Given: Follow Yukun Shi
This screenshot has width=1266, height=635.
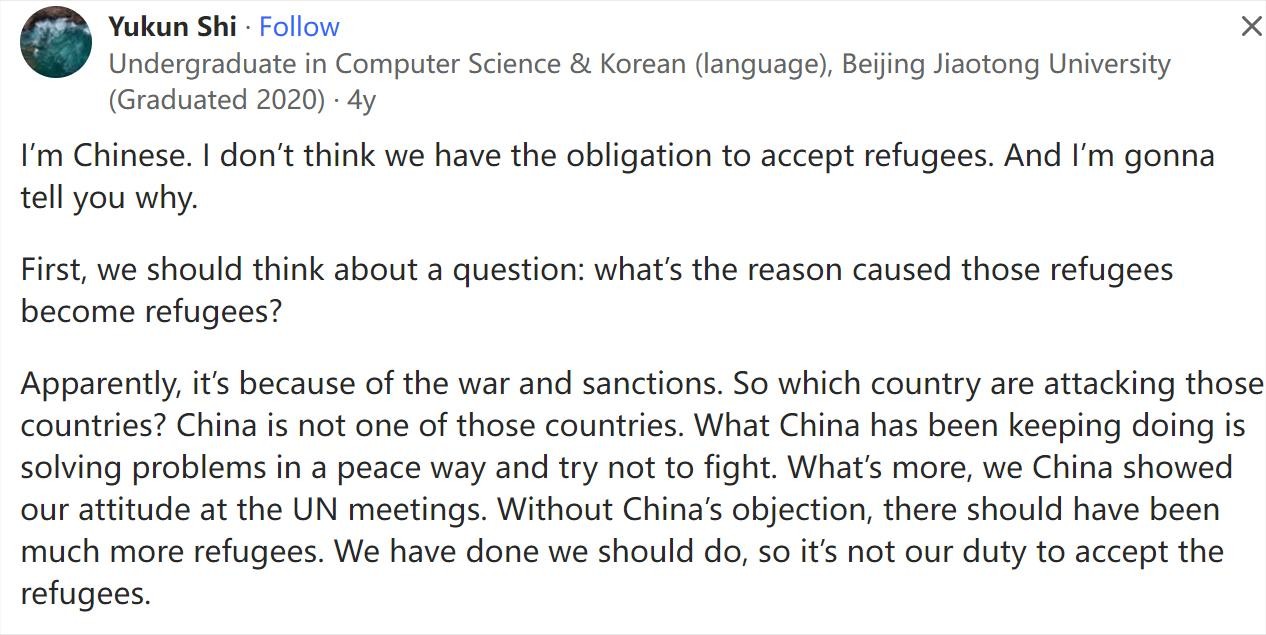Looking at the screenshot, I should [299, 27].
